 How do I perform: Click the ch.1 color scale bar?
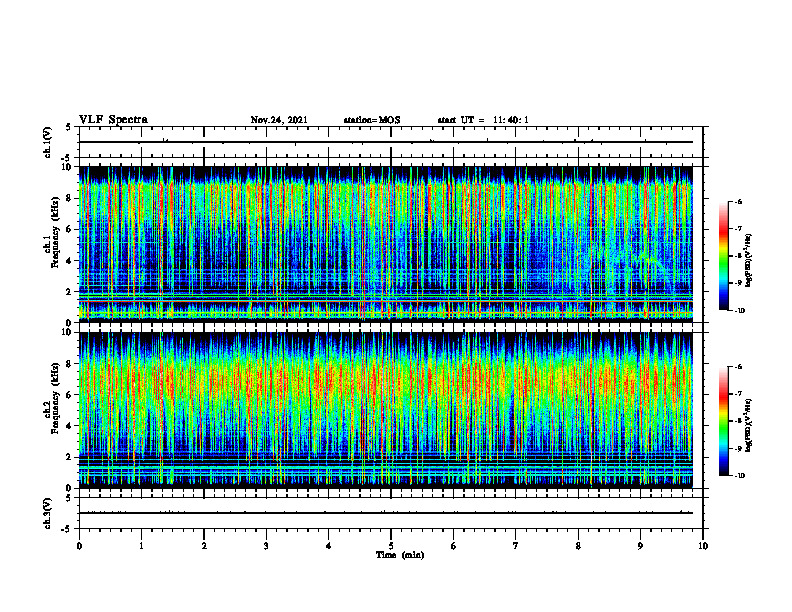[x=723, y=256]
